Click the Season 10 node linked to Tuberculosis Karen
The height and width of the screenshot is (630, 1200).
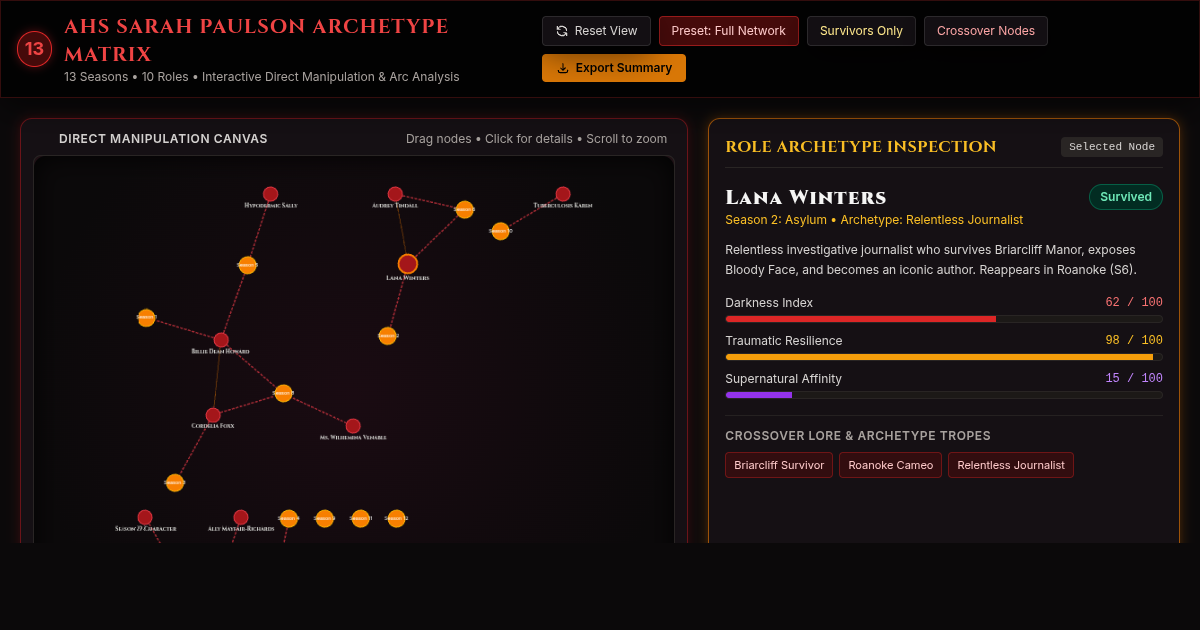[500, 231]
